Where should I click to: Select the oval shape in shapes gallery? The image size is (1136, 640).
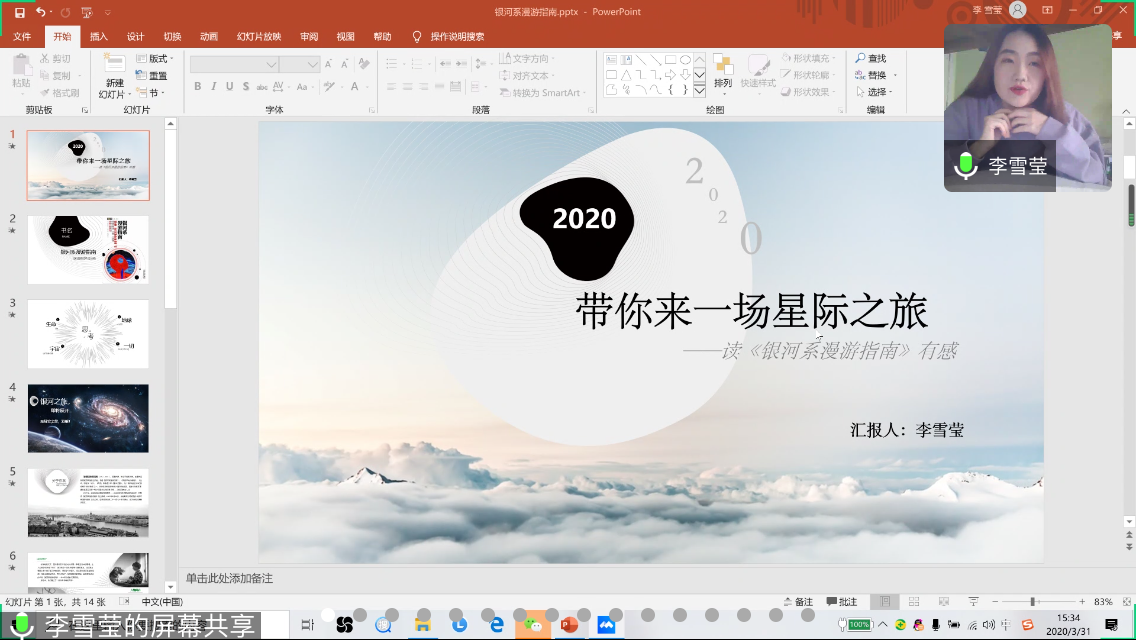(685, 60)
